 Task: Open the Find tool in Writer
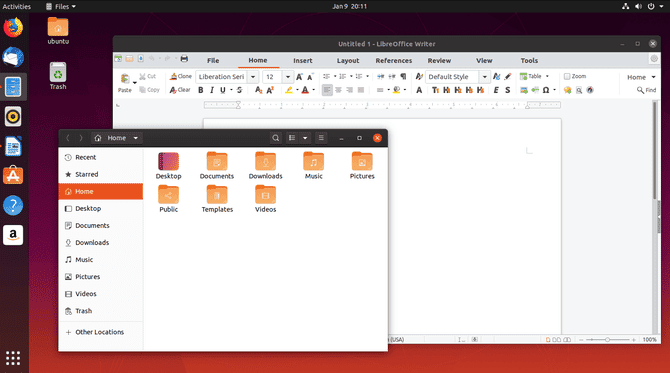pyautogui.click(x=646, y=90)
